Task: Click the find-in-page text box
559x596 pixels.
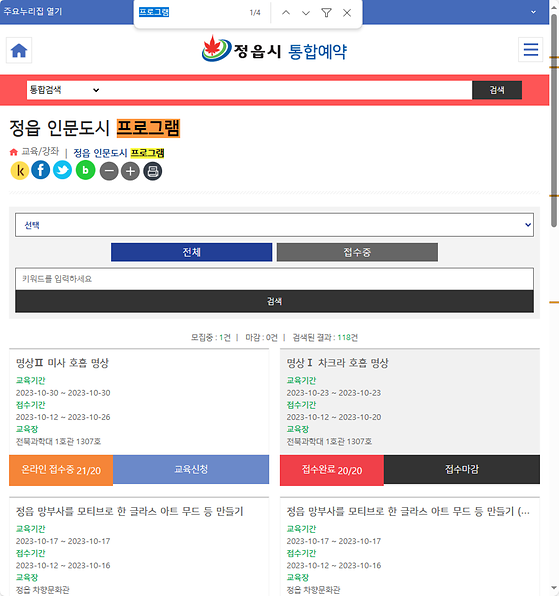Action: click(x=190, y=13)
